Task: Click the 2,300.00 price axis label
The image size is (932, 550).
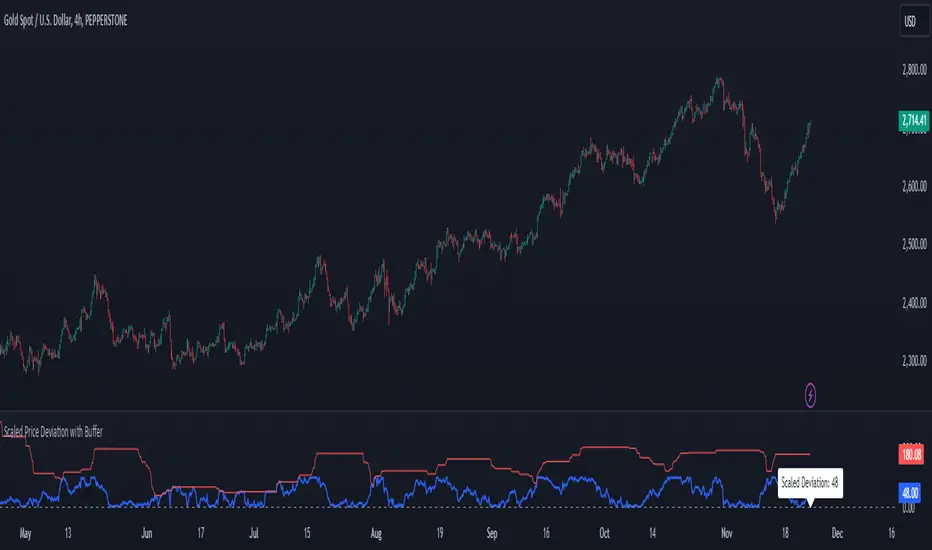Action: click(914, 361)
